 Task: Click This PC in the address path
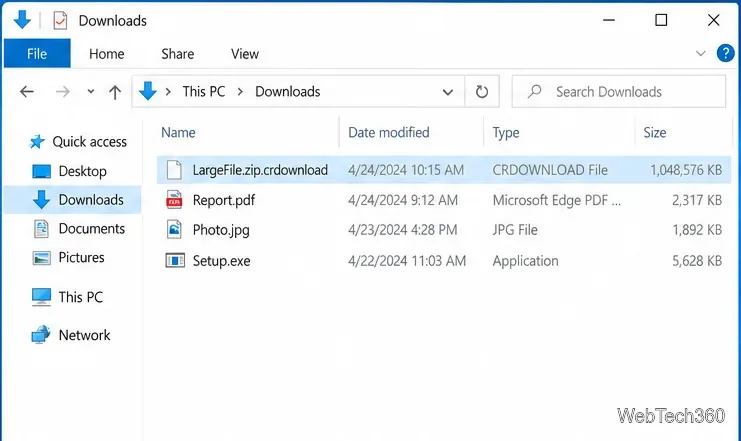[x=204, y=91]
